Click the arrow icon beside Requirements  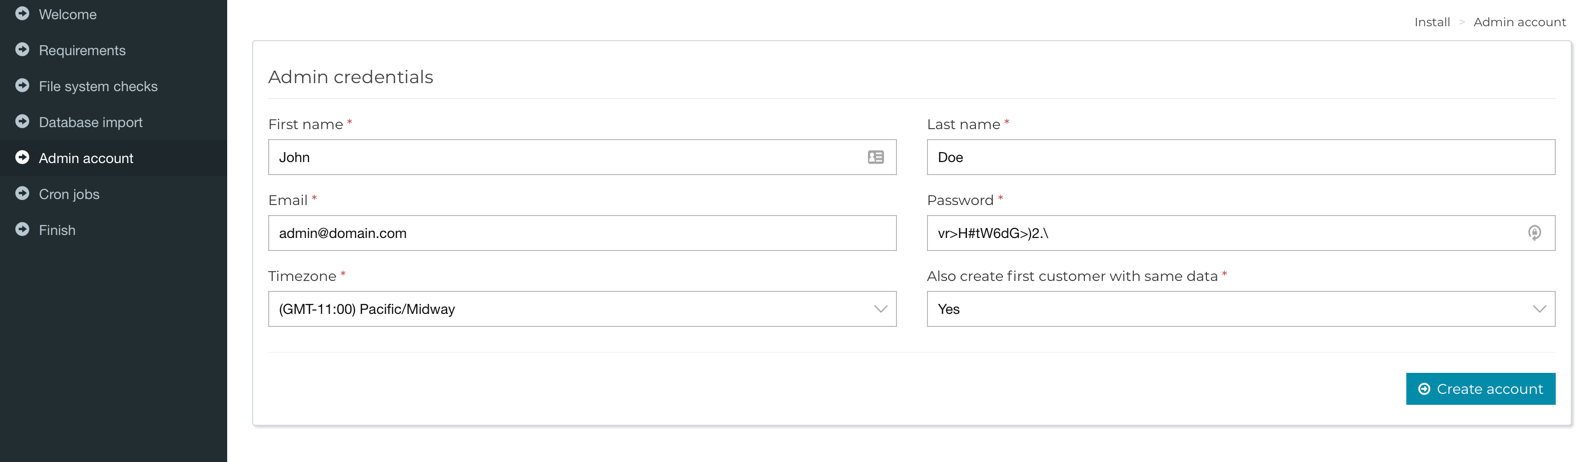pos(22,50)
